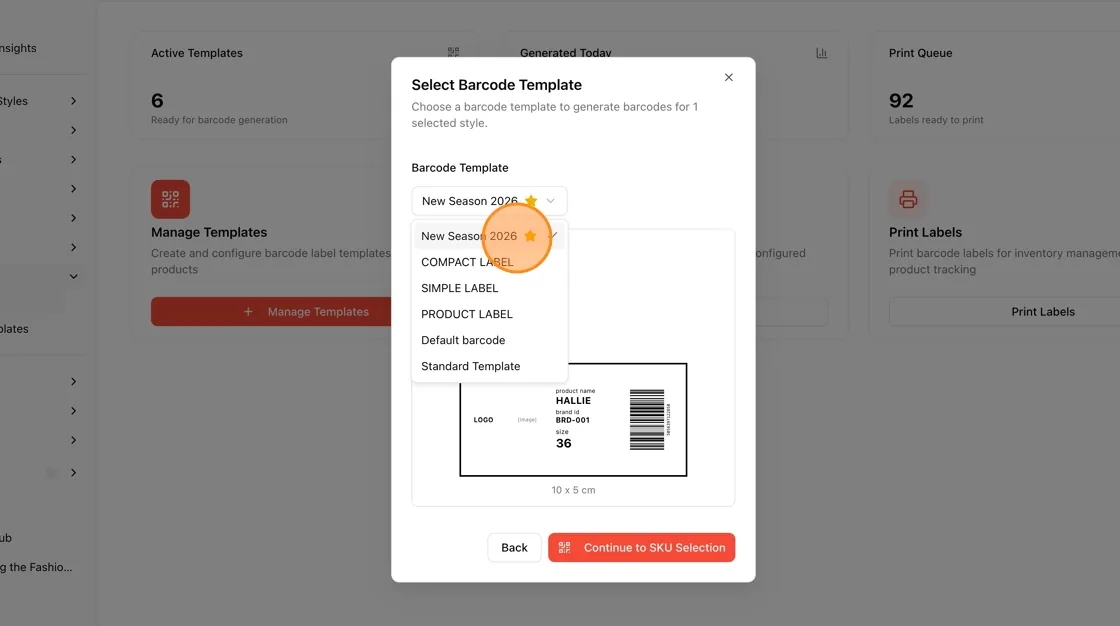Screen dimensions: 1120x626
Task: Click the Manage Templates QR icon tile
Action: 170,199
